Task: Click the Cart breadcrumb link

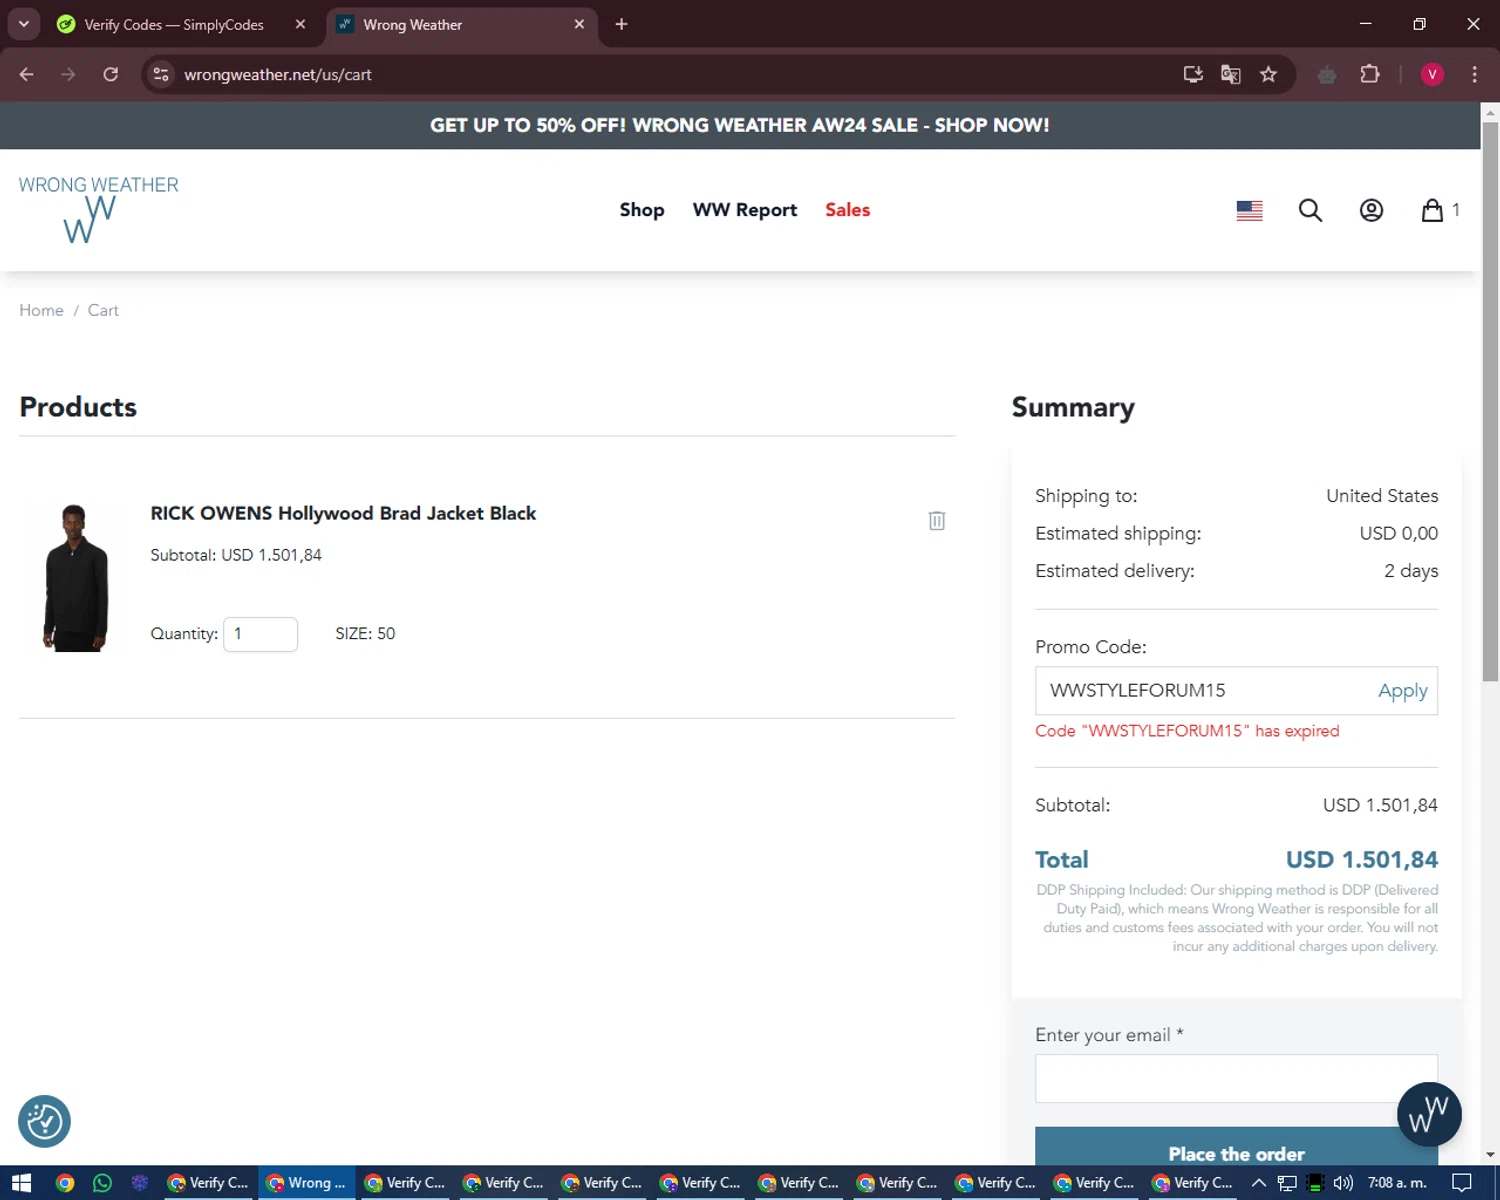Action: coord(103,310)
